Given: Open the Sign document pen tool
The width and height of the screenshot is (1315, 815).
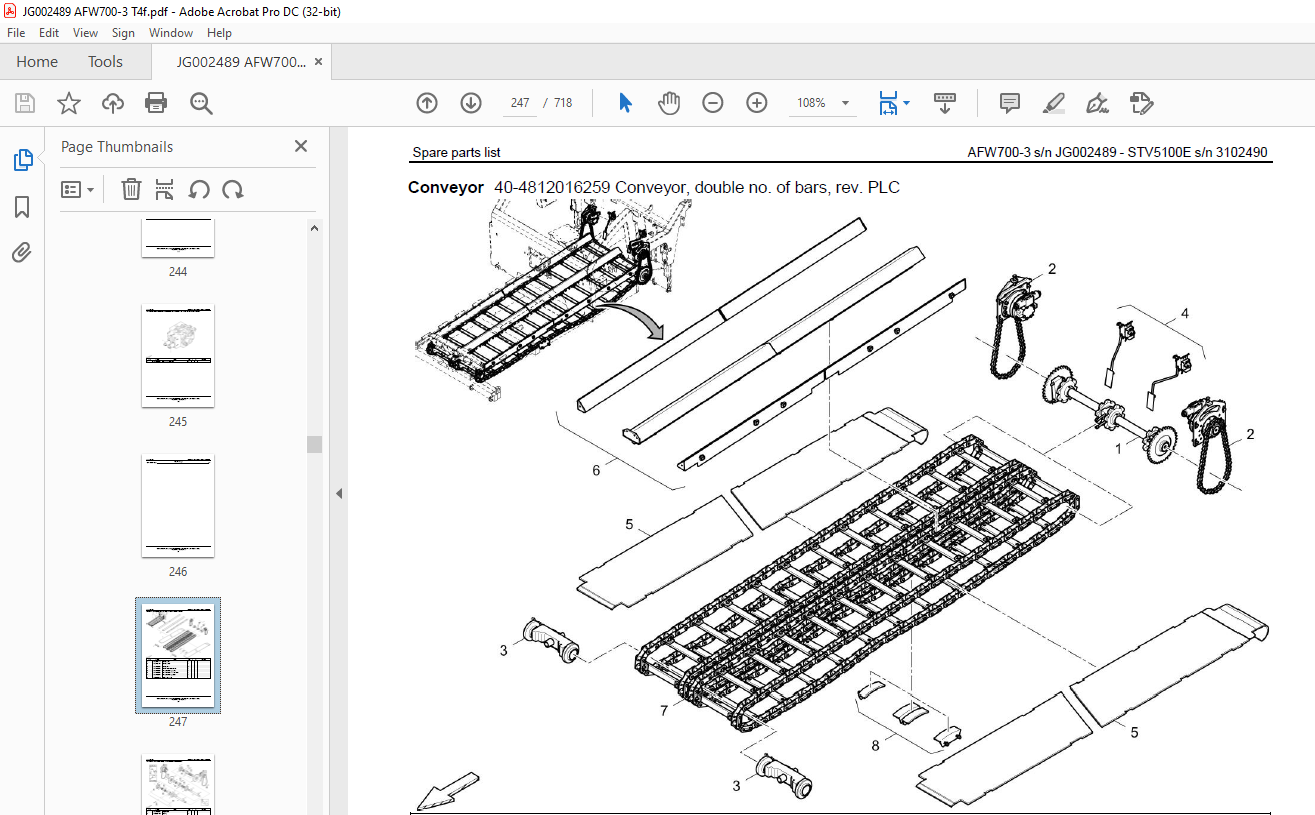Looking at the screenshot, I should click(1098, 103).
